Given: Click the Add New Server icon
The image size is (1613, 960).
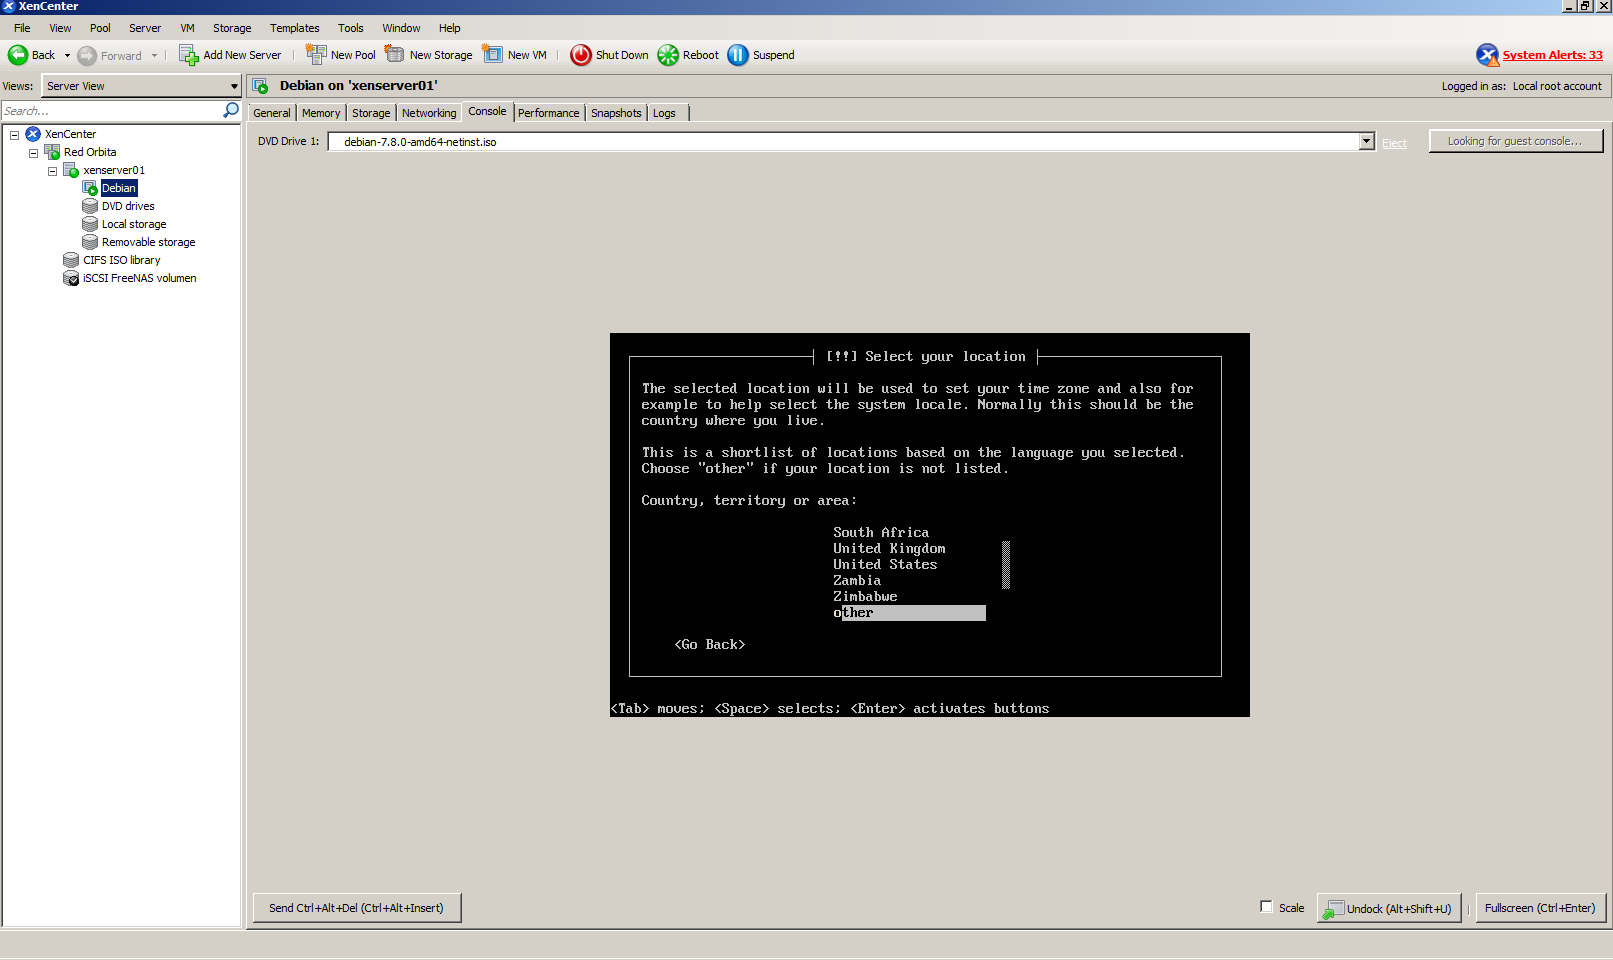Looking at the screenshot, I should pos(188,55).
